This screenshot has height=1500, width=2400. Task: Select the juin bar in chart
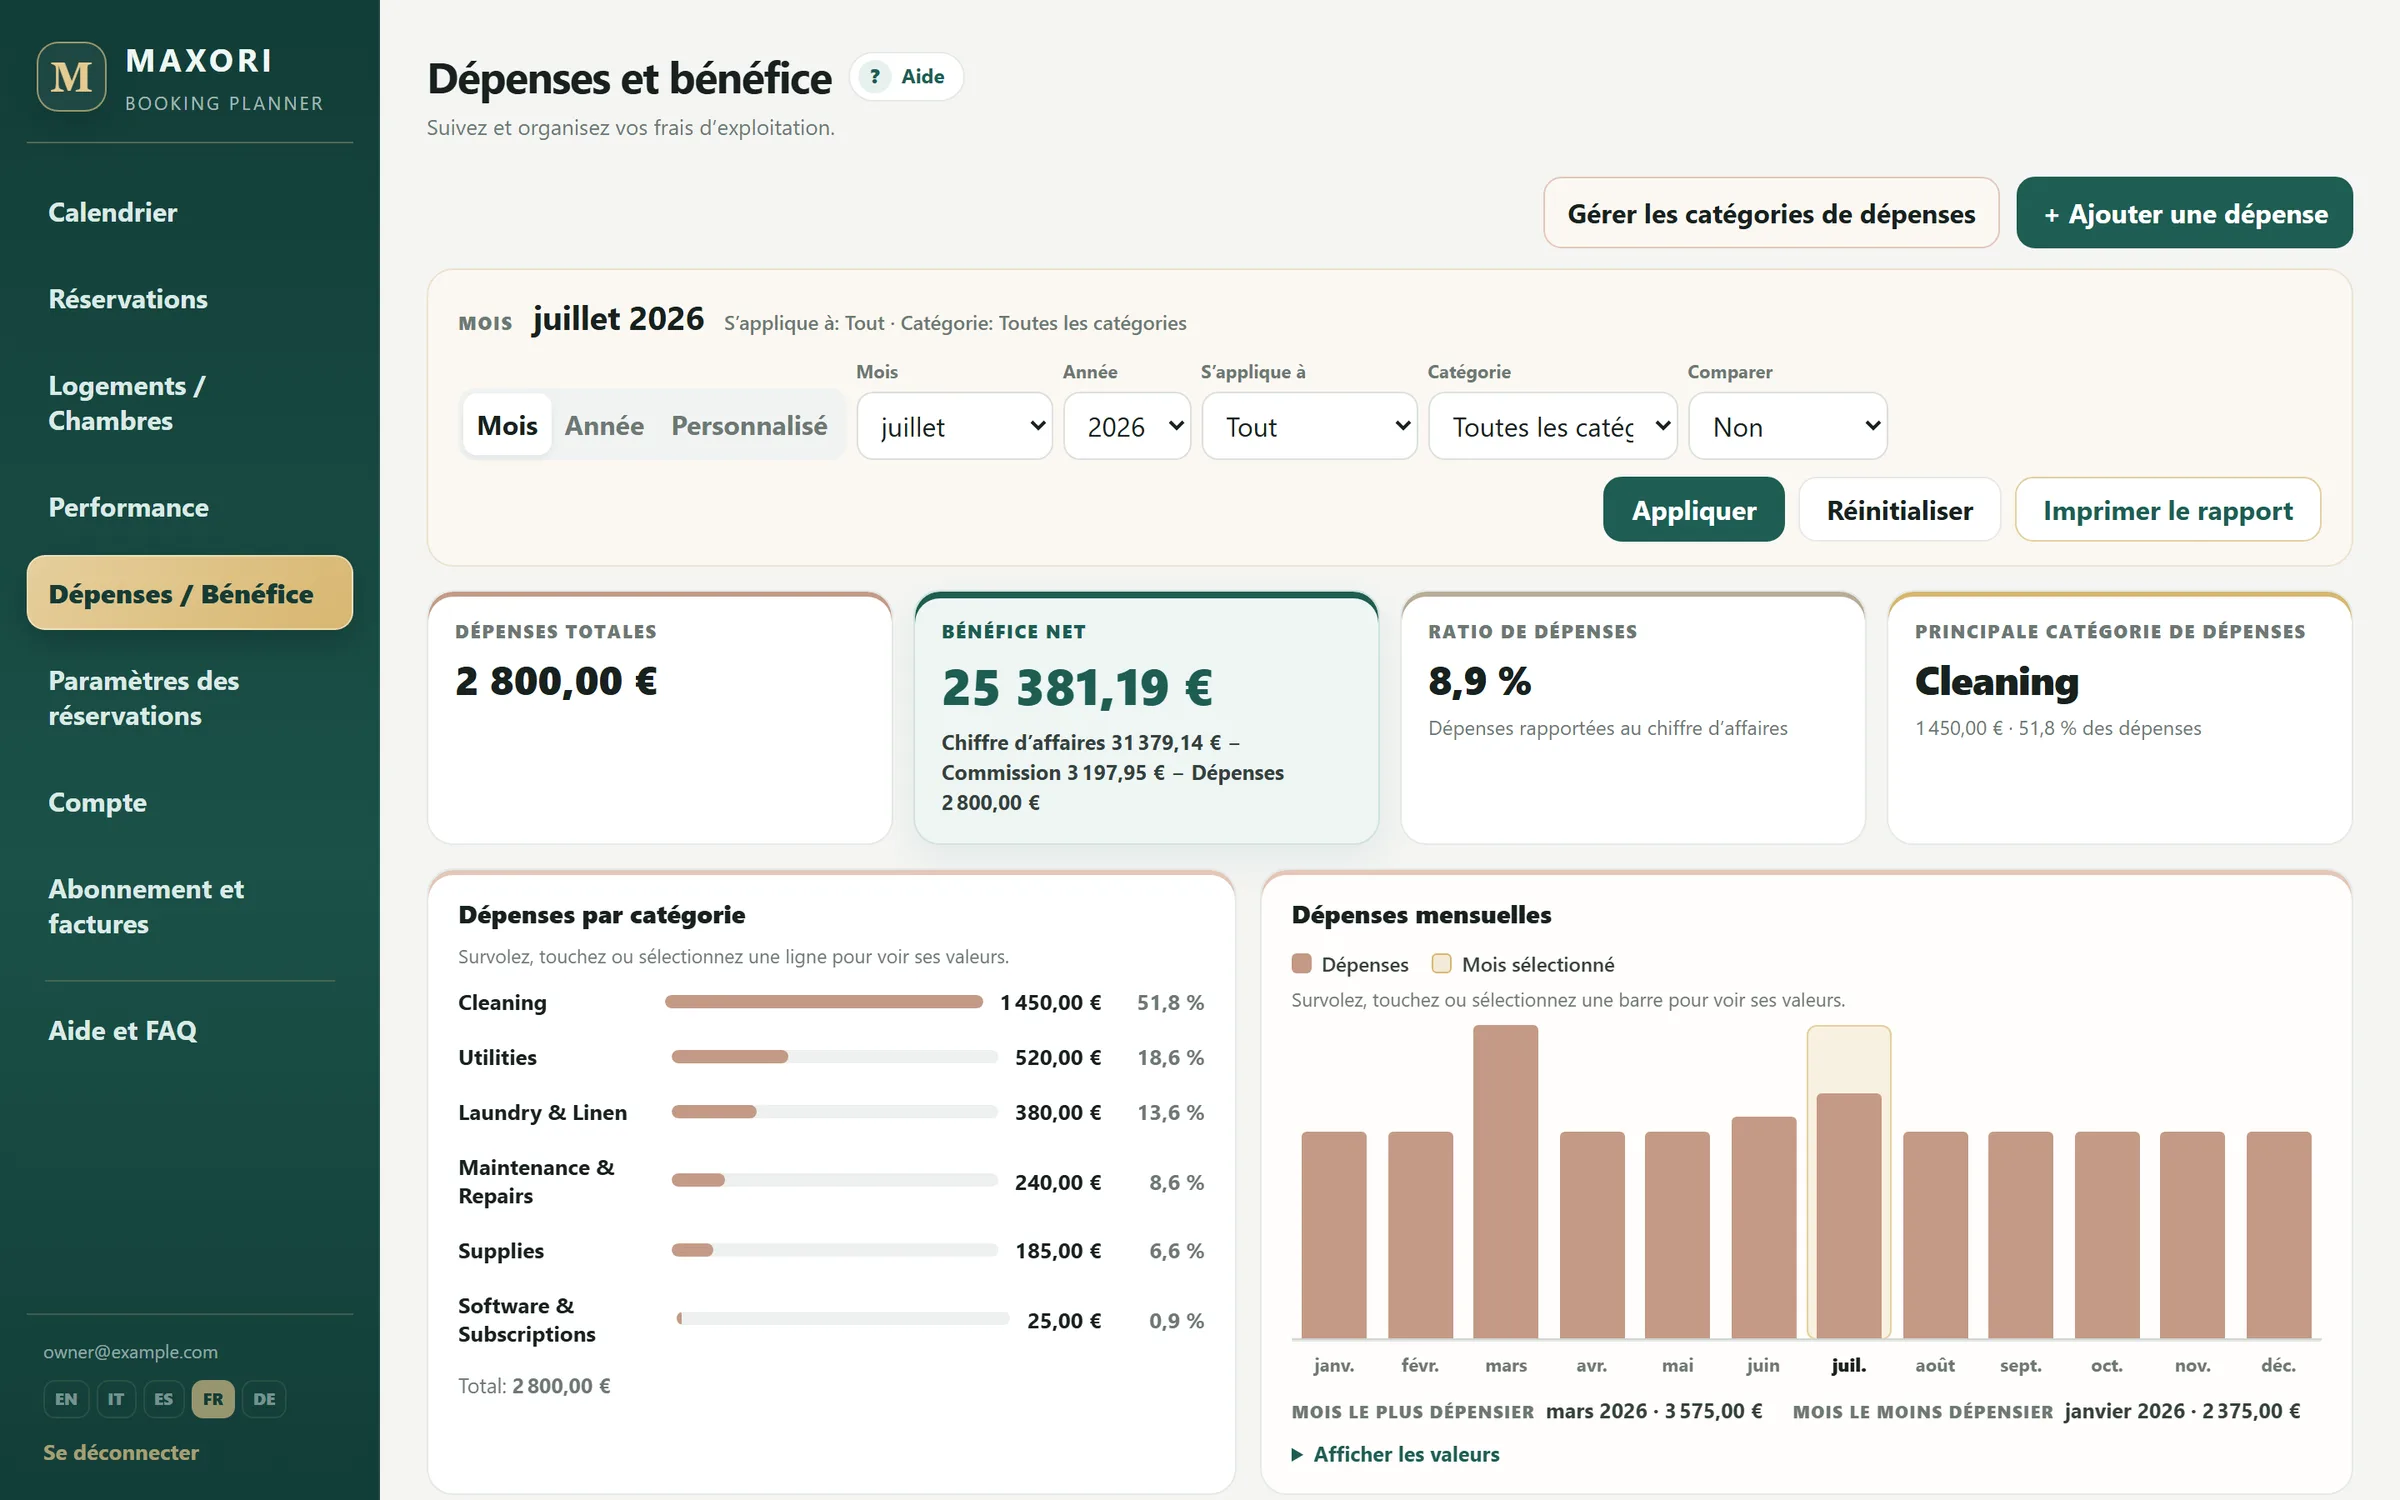click(x=1763, y=1227)
